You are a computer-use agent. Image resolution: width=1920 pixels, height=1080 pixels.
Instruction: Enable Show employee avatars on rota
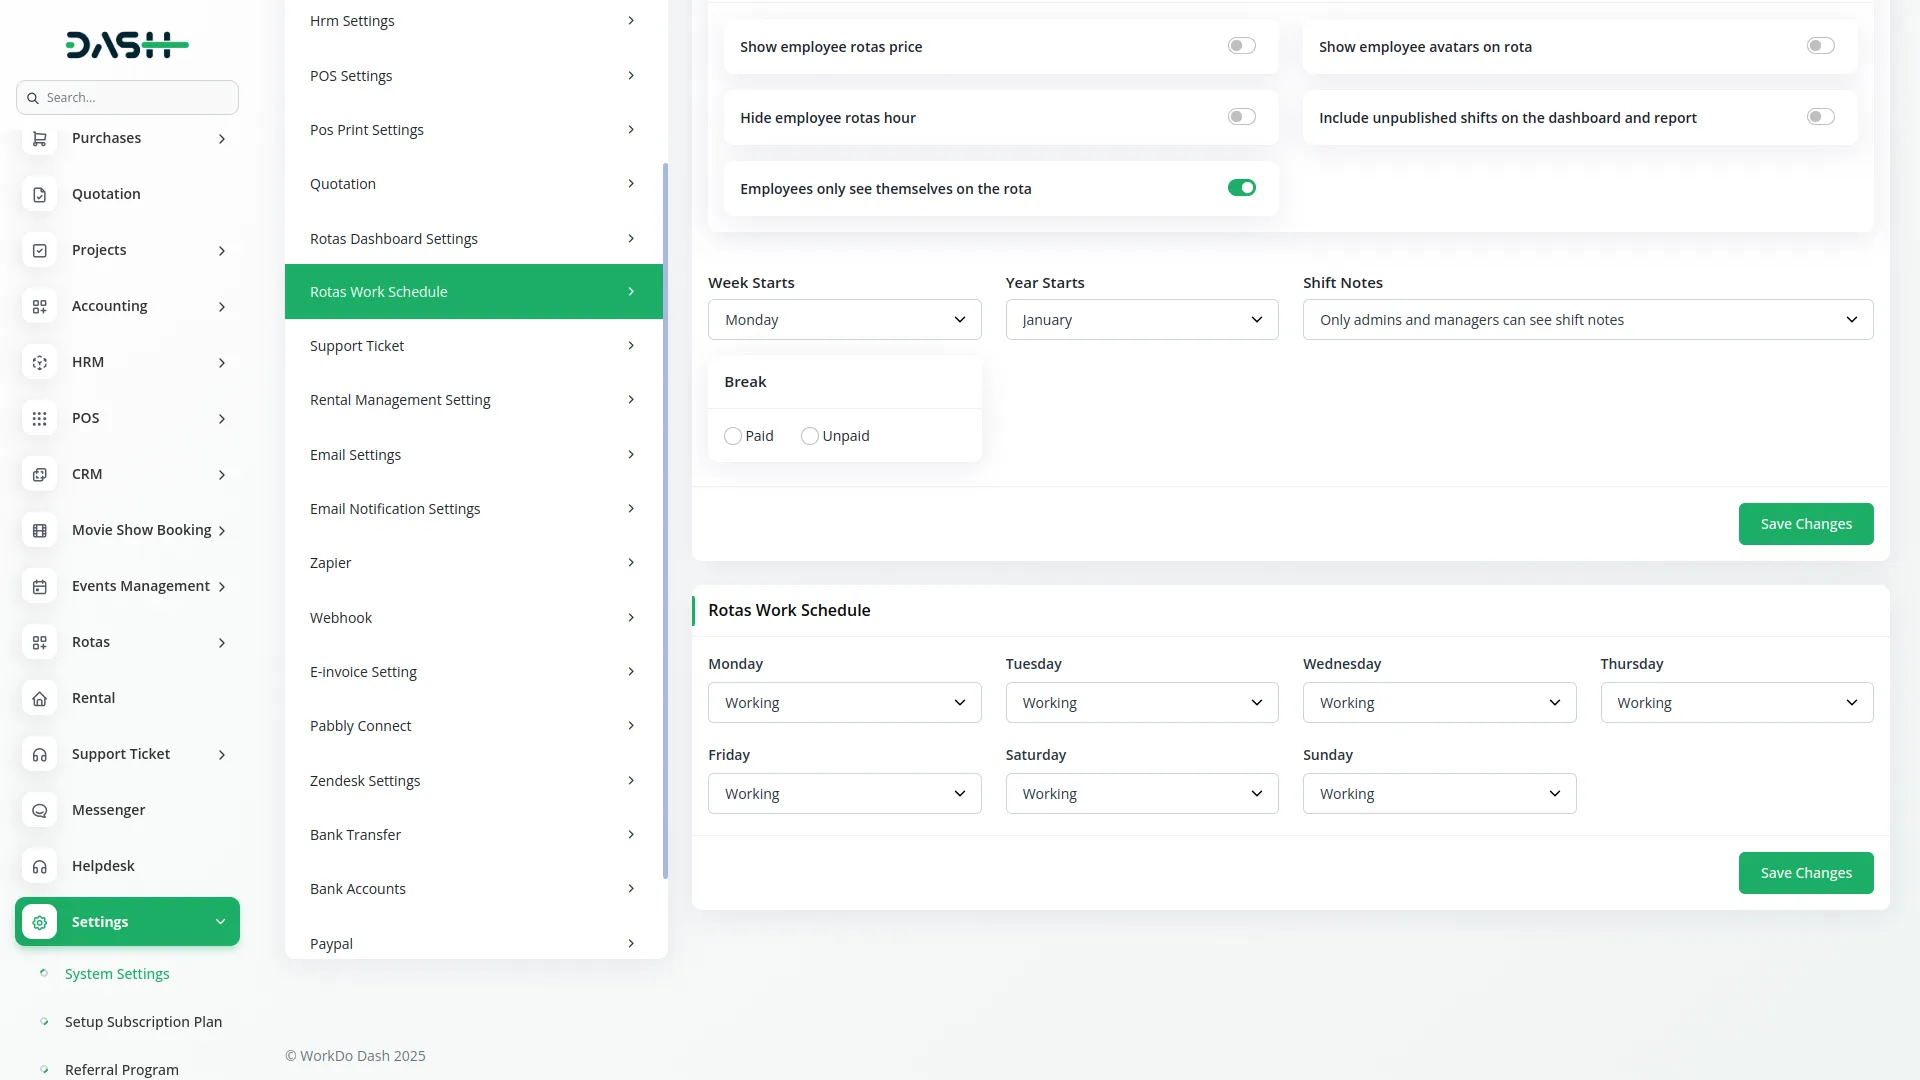click(x=1820, y=46)
